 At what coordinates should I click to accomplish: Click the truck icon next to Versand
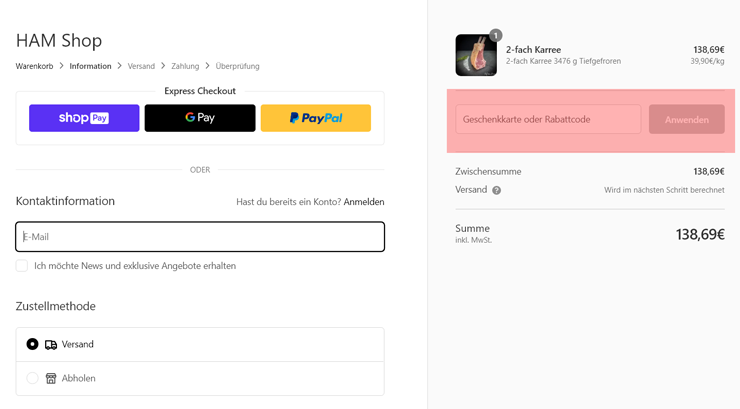51,345
